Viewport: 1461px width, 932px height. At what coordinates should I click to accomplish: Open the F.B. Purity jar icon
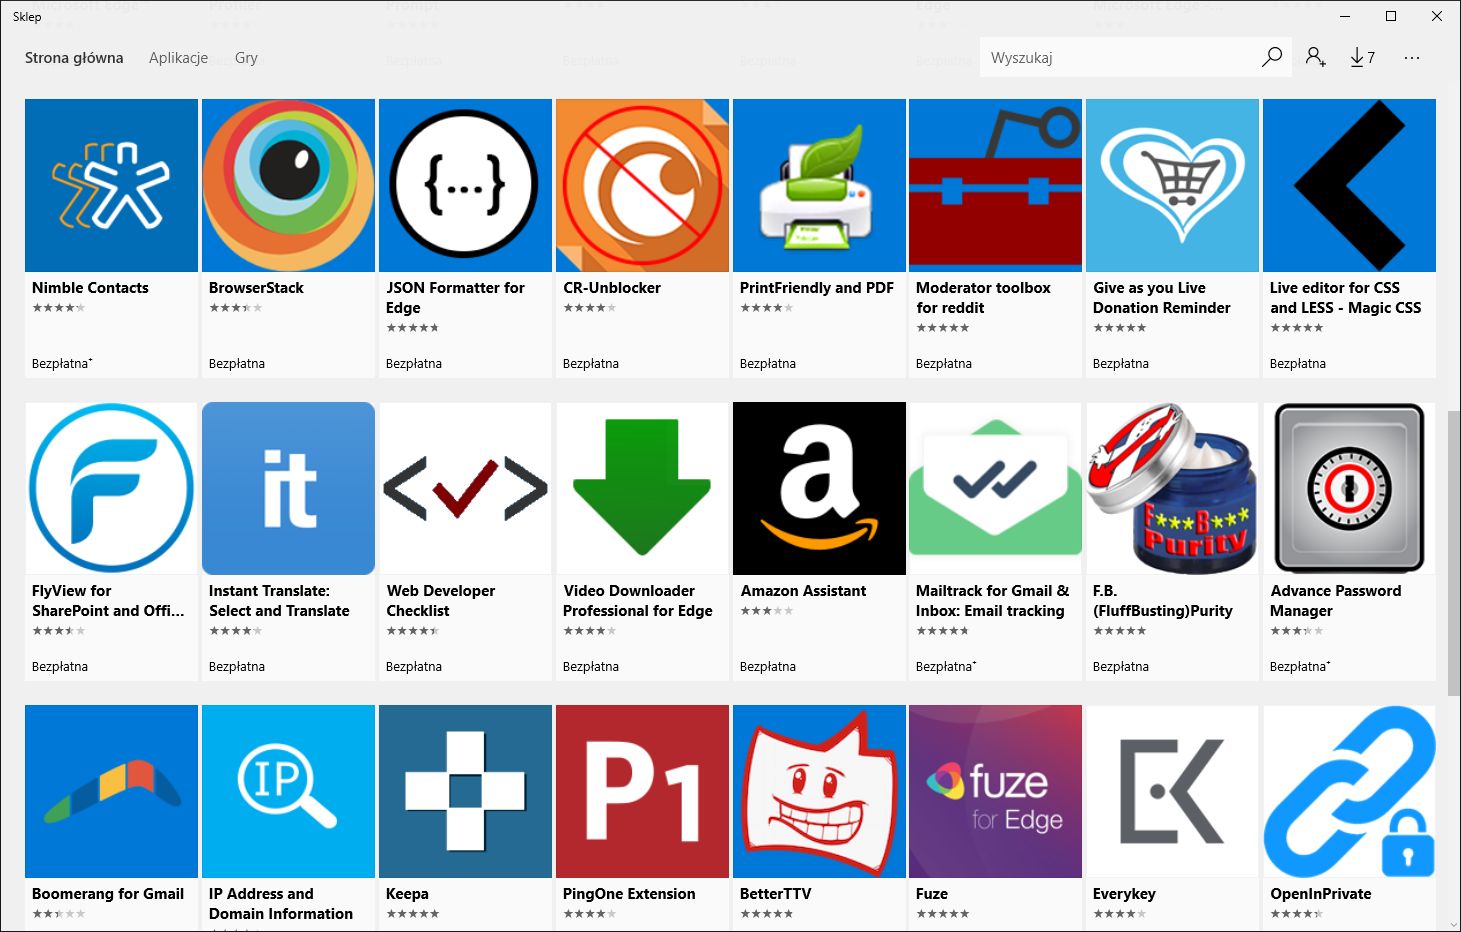(1172, 488)
